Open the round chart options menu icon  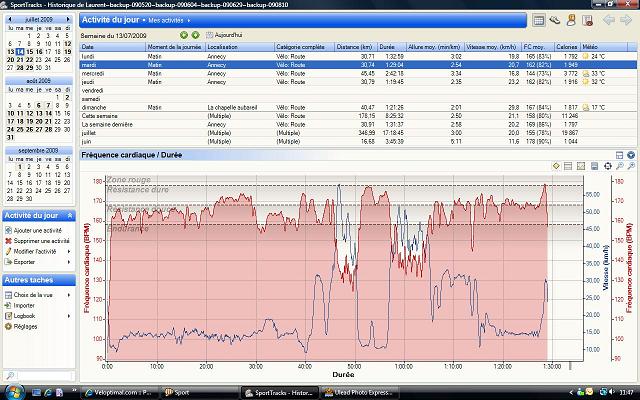coord(631,155)
